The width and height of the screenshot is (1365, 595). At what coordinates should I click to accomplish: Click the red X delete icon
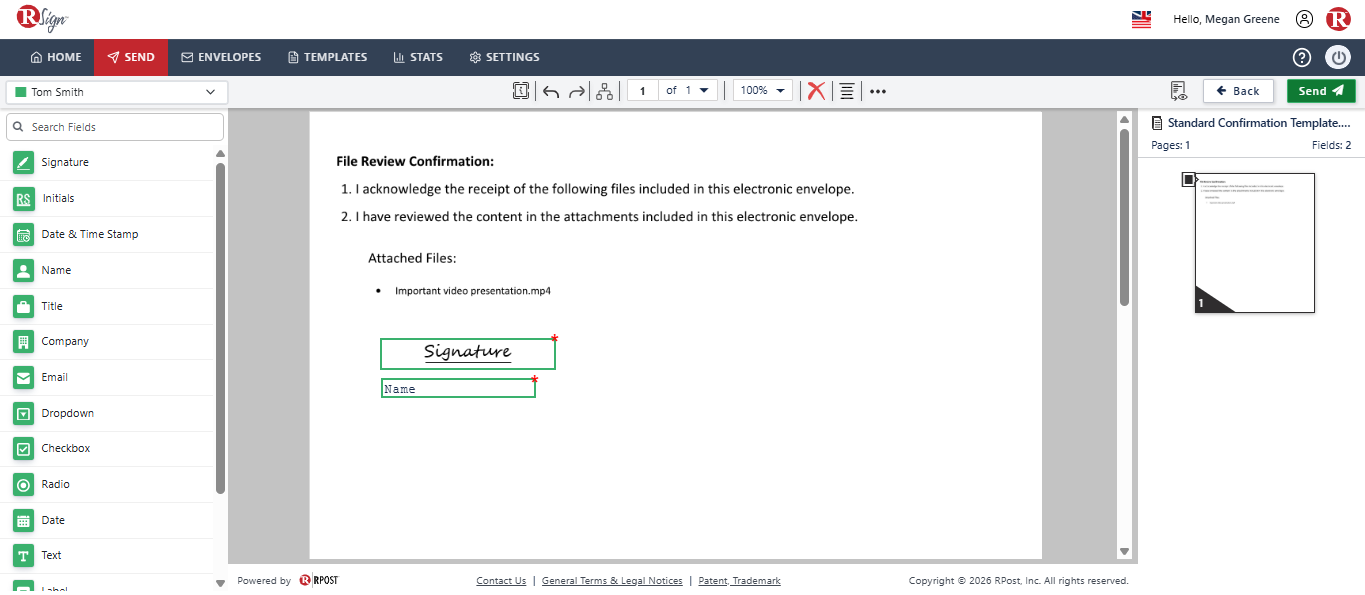[816, 91]
